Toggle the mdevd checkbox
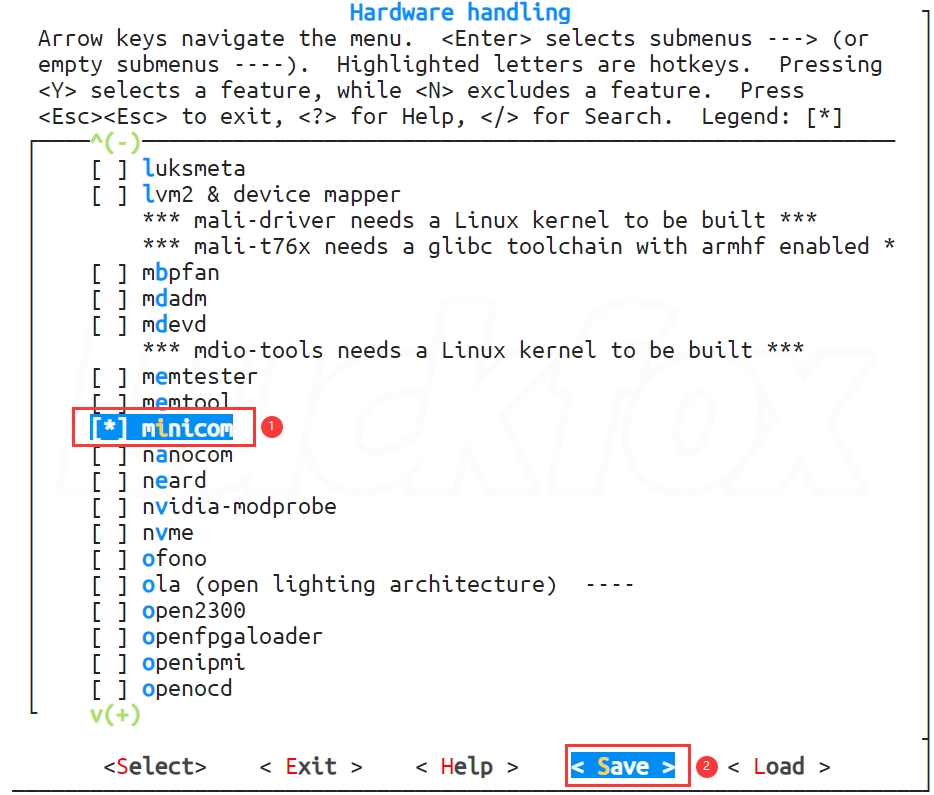934x795 pixels. [149, 325]
